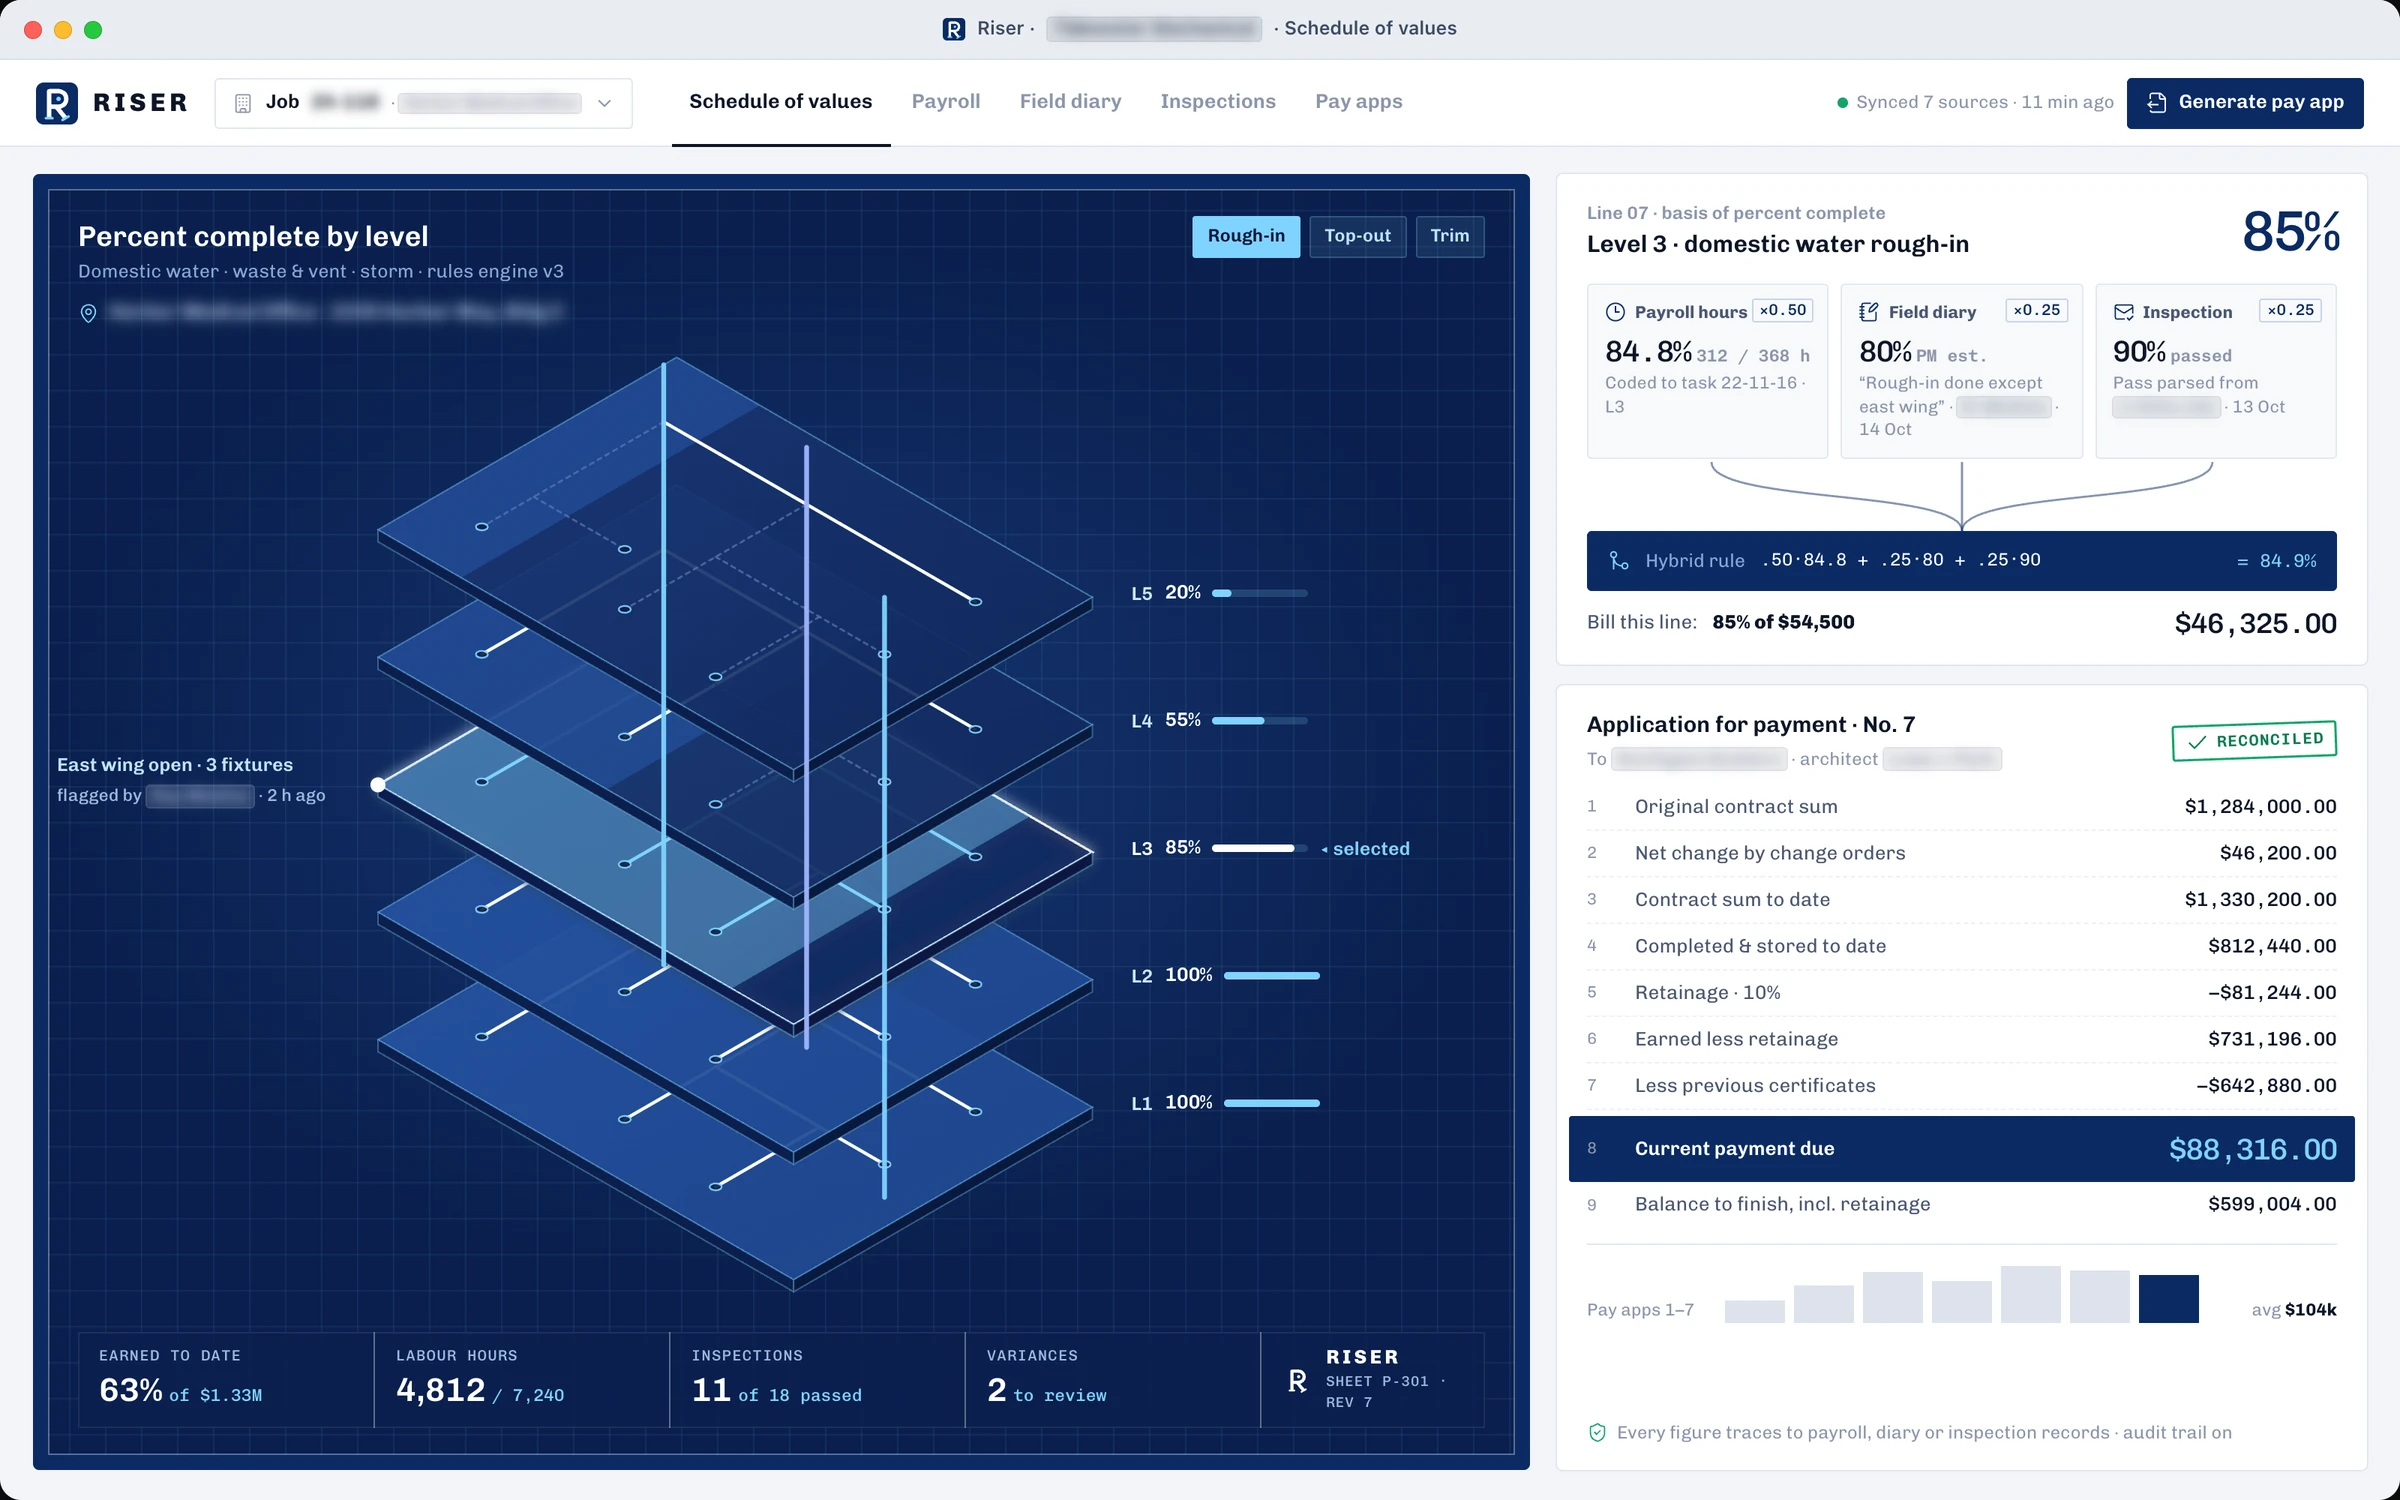Click the Variances 2 to review stat
This screenshot has height=1500, width=2400.
pyautogui.click(x=1112, y=1380)
